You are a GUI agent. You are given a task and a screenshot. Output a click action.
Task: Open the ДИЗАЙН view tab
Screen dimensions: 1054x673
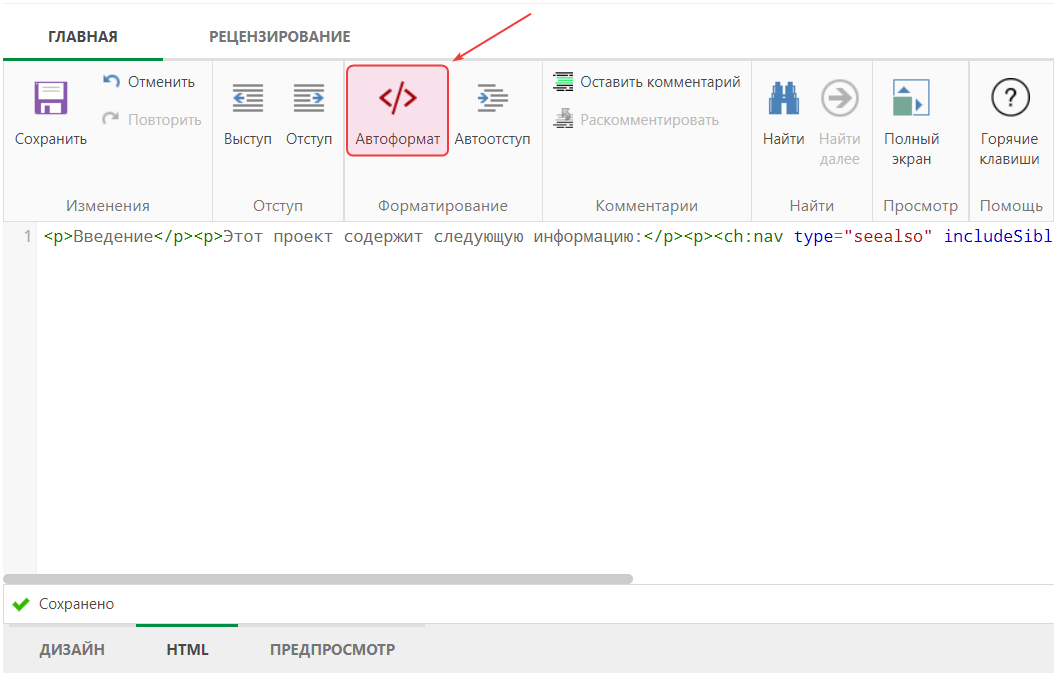[x=71, y=649]
